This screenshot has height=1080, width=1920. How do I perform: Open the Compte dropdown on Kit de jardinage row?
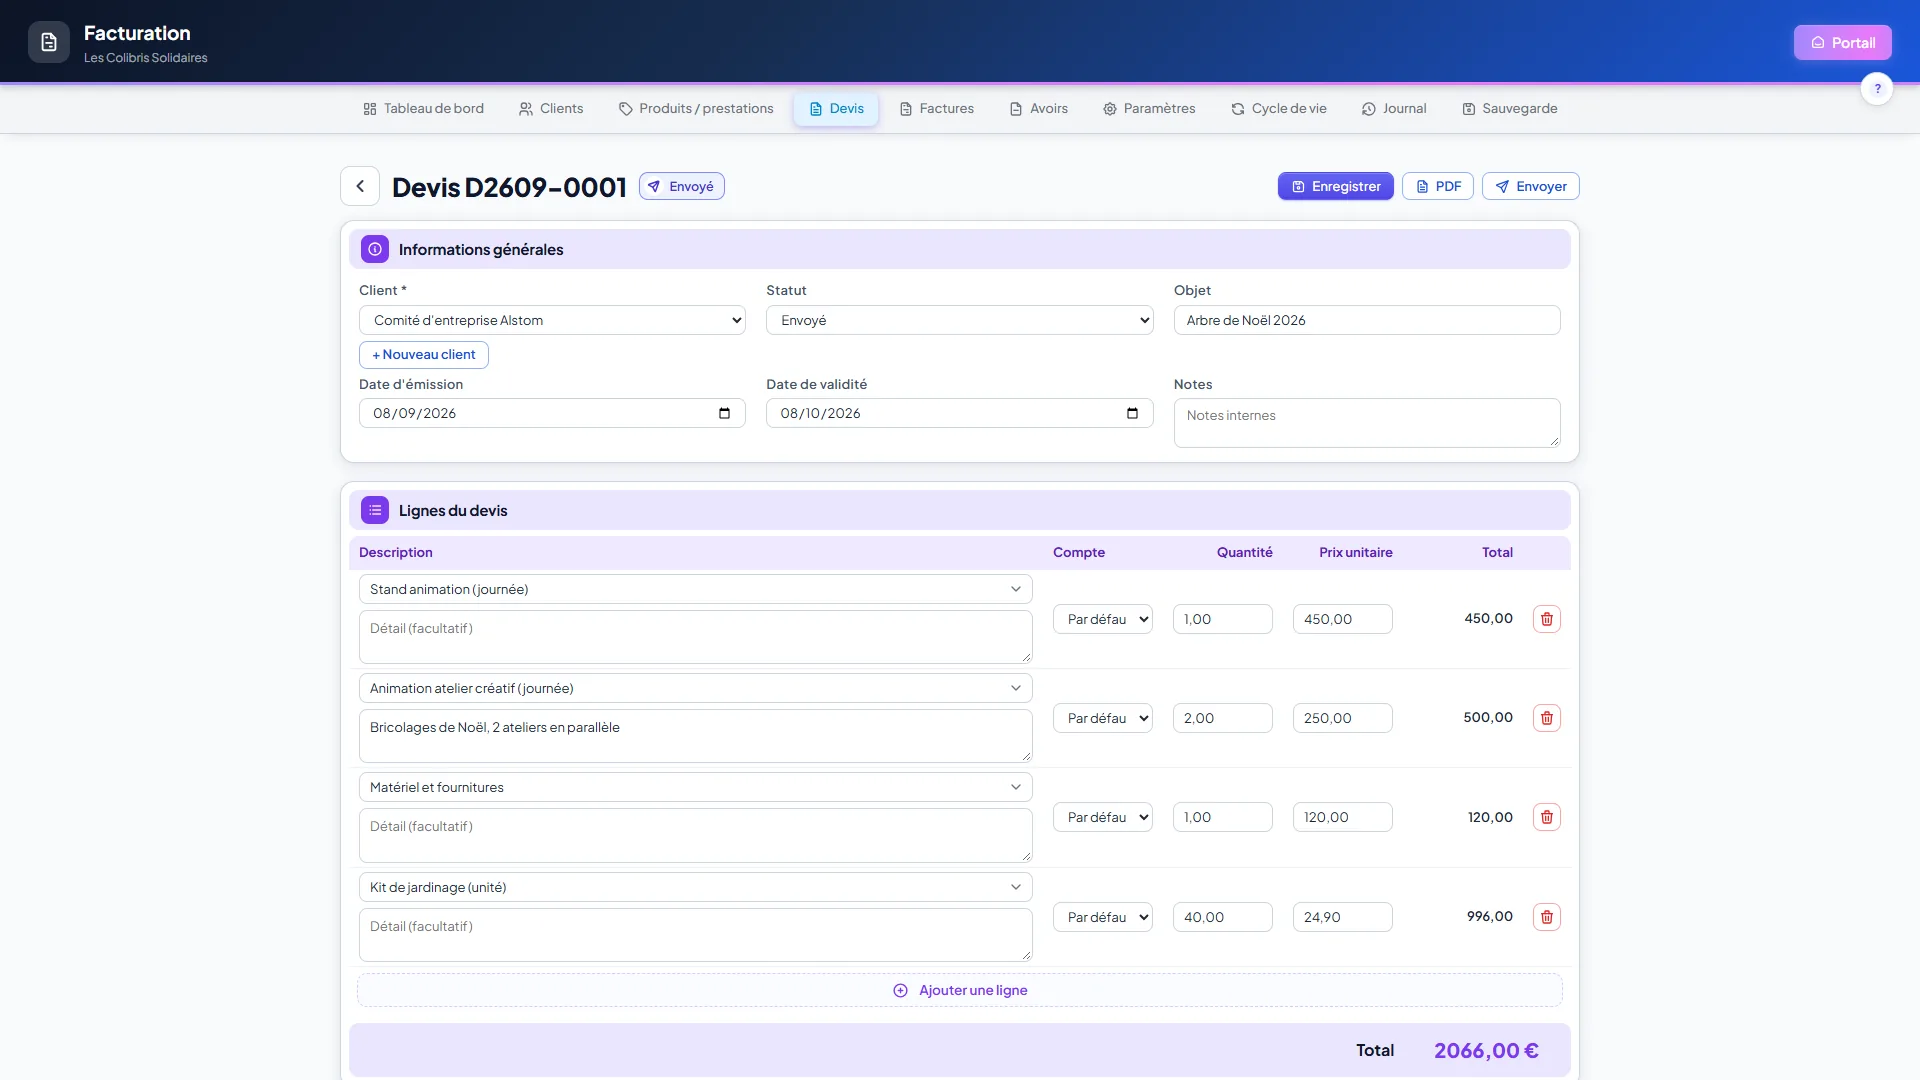click(1102, 917)
